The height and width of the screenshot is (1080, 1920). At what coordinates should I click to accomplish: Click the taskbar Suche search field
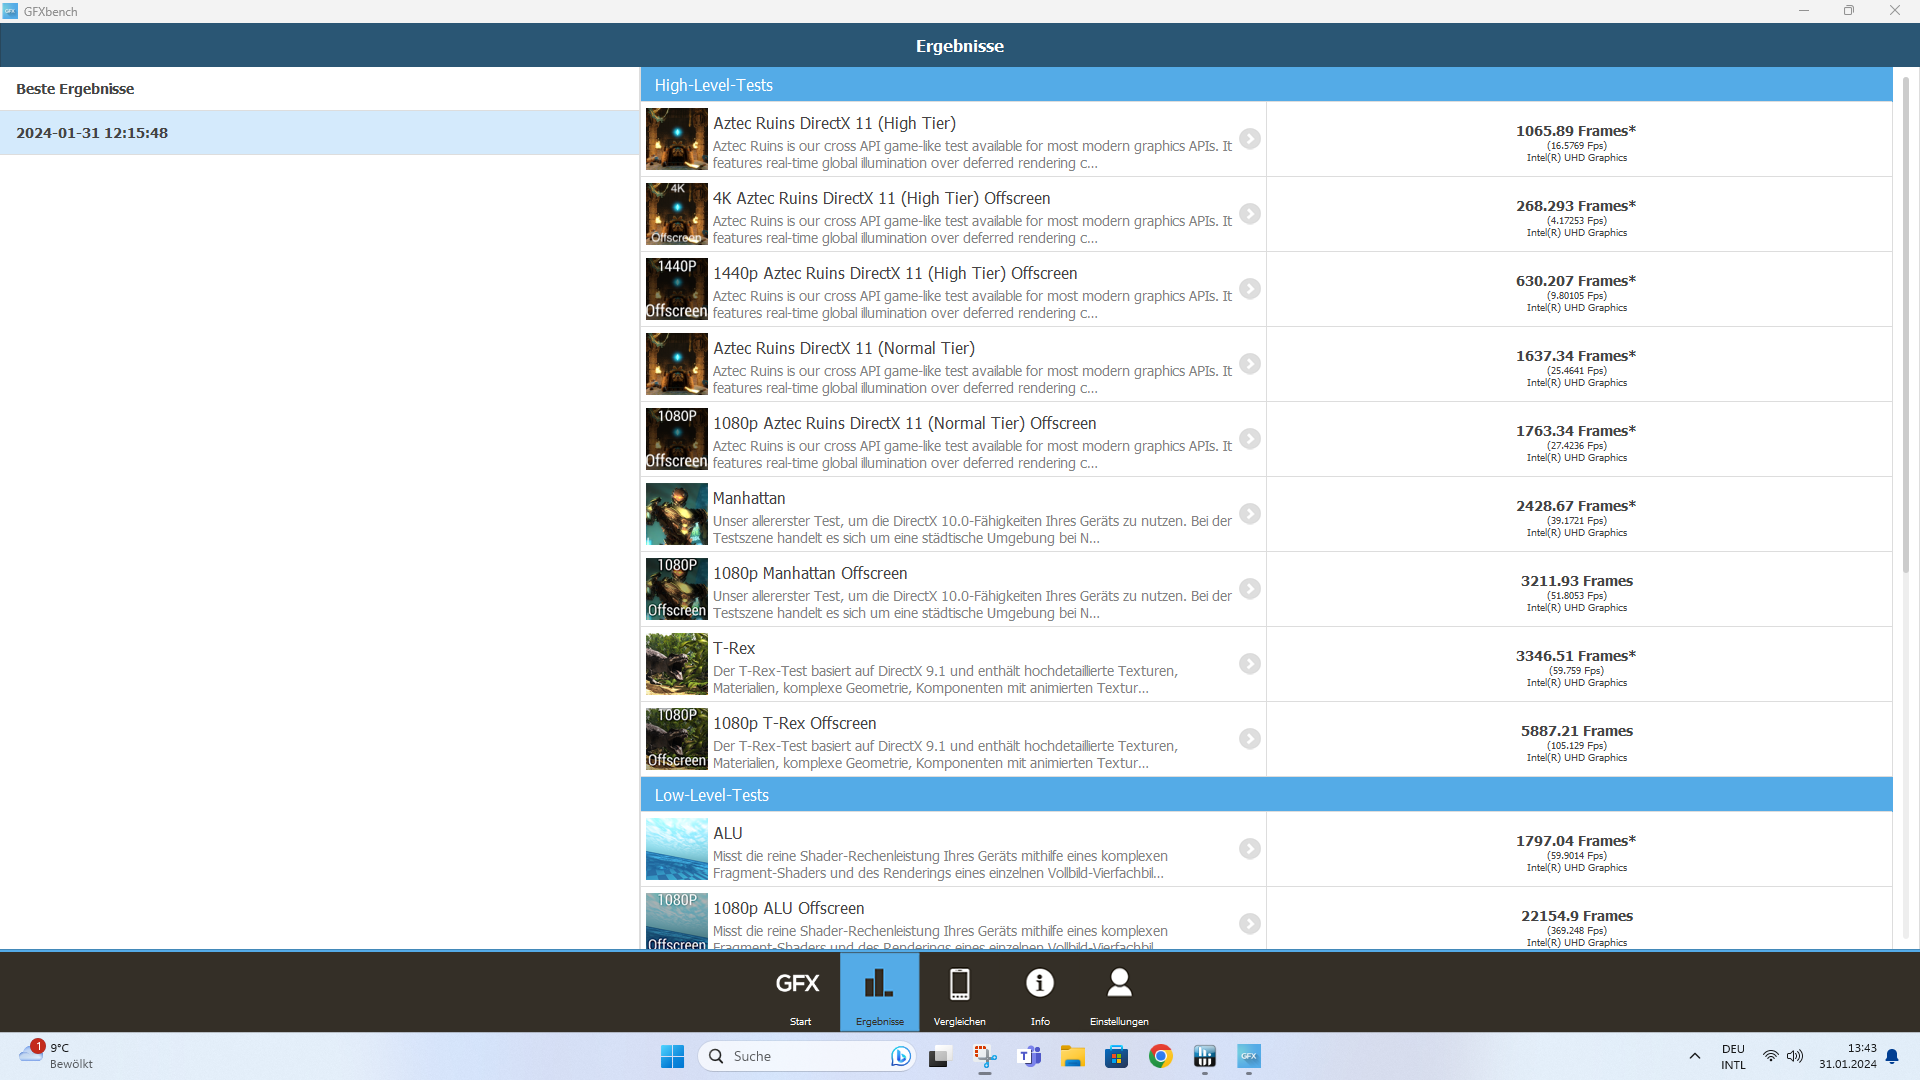tap(805, 1056)
